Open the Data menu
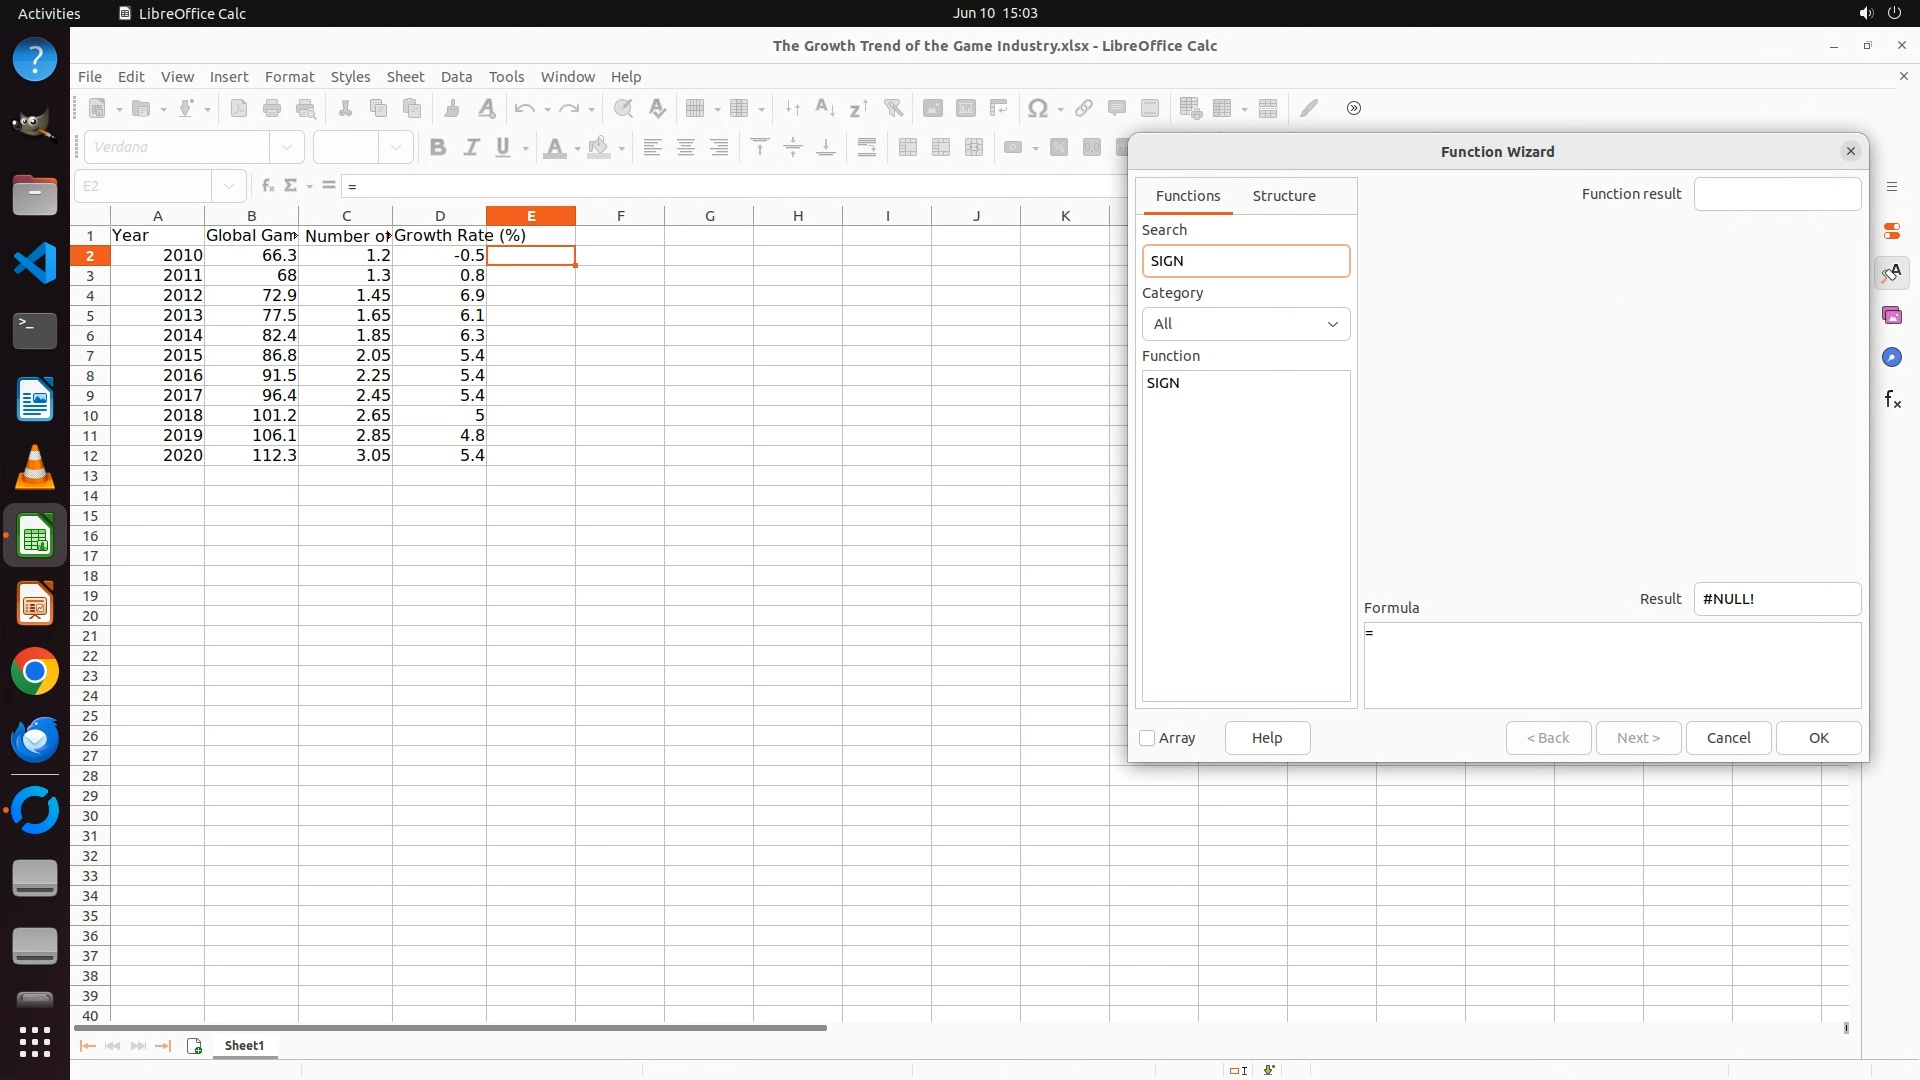Image resolution: width=1920 pixels, height=1080 pixels. point(456,77)
